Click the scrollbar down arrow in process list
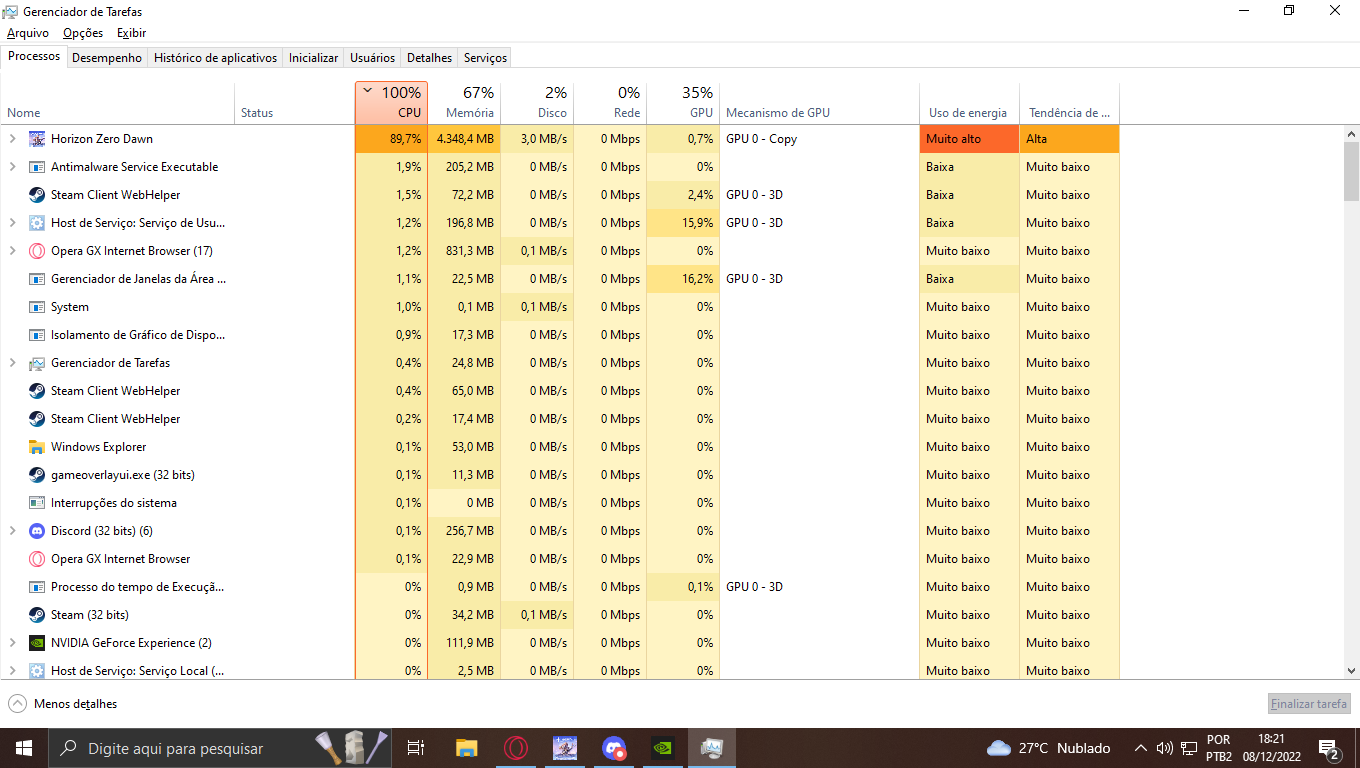Image resolution: width=1360 pixels, height=768 pixels. pyautogui.click(x=1351, y=671)
